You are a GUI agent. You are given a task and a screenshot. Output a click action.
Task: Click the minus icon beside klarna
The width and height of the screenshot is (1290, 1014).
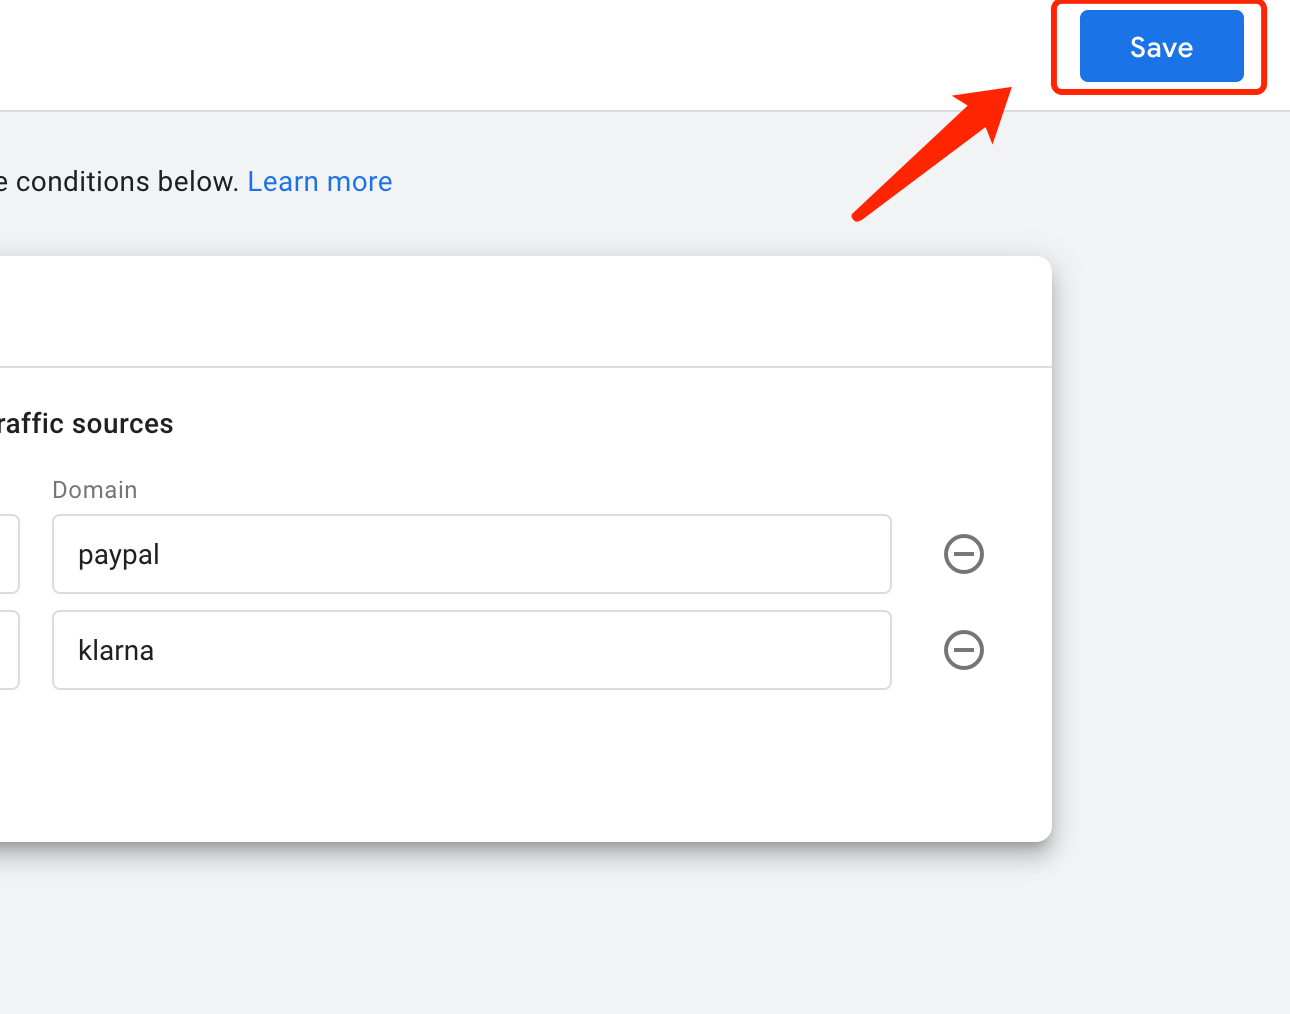(964, 650)
